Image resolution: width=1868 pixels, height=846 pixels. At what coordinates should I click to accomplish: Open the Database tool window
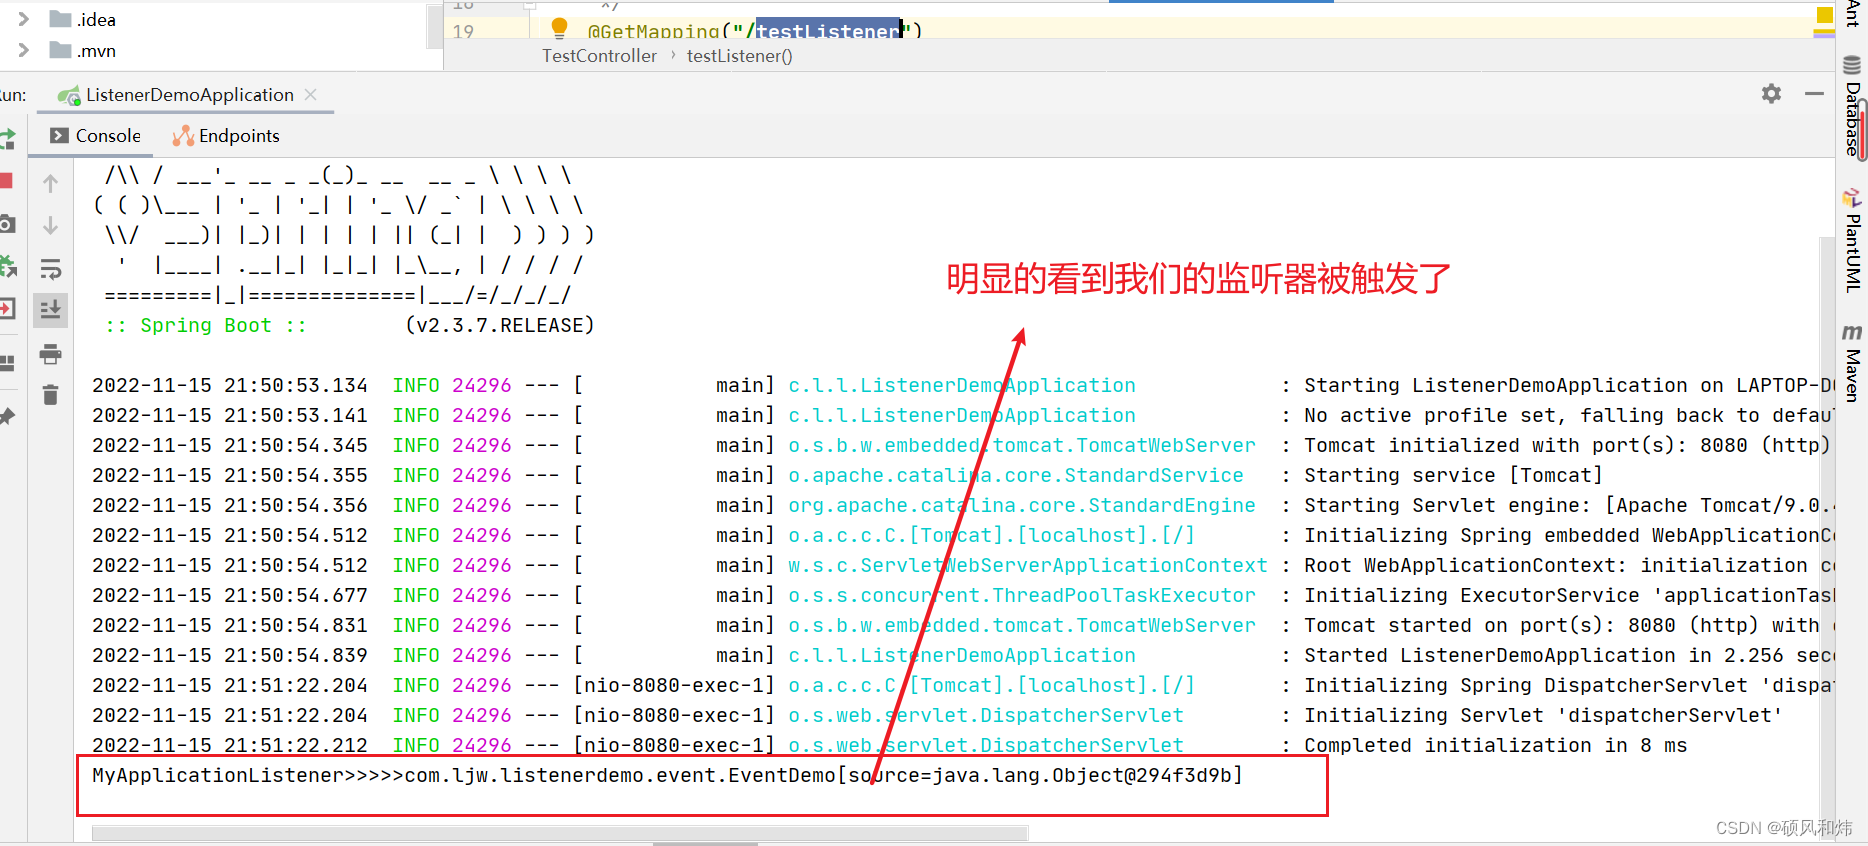coord(1853,107)
